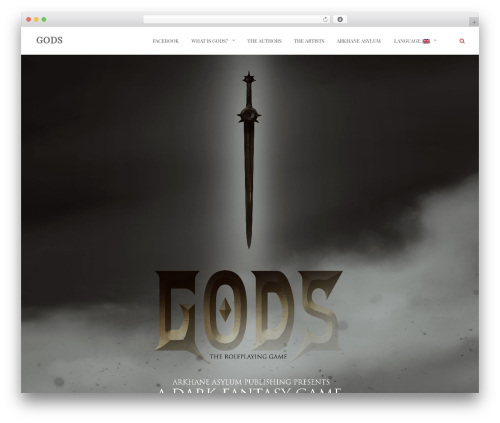
Task: Open the Facebook menu link
Action: tap(166, 41)
